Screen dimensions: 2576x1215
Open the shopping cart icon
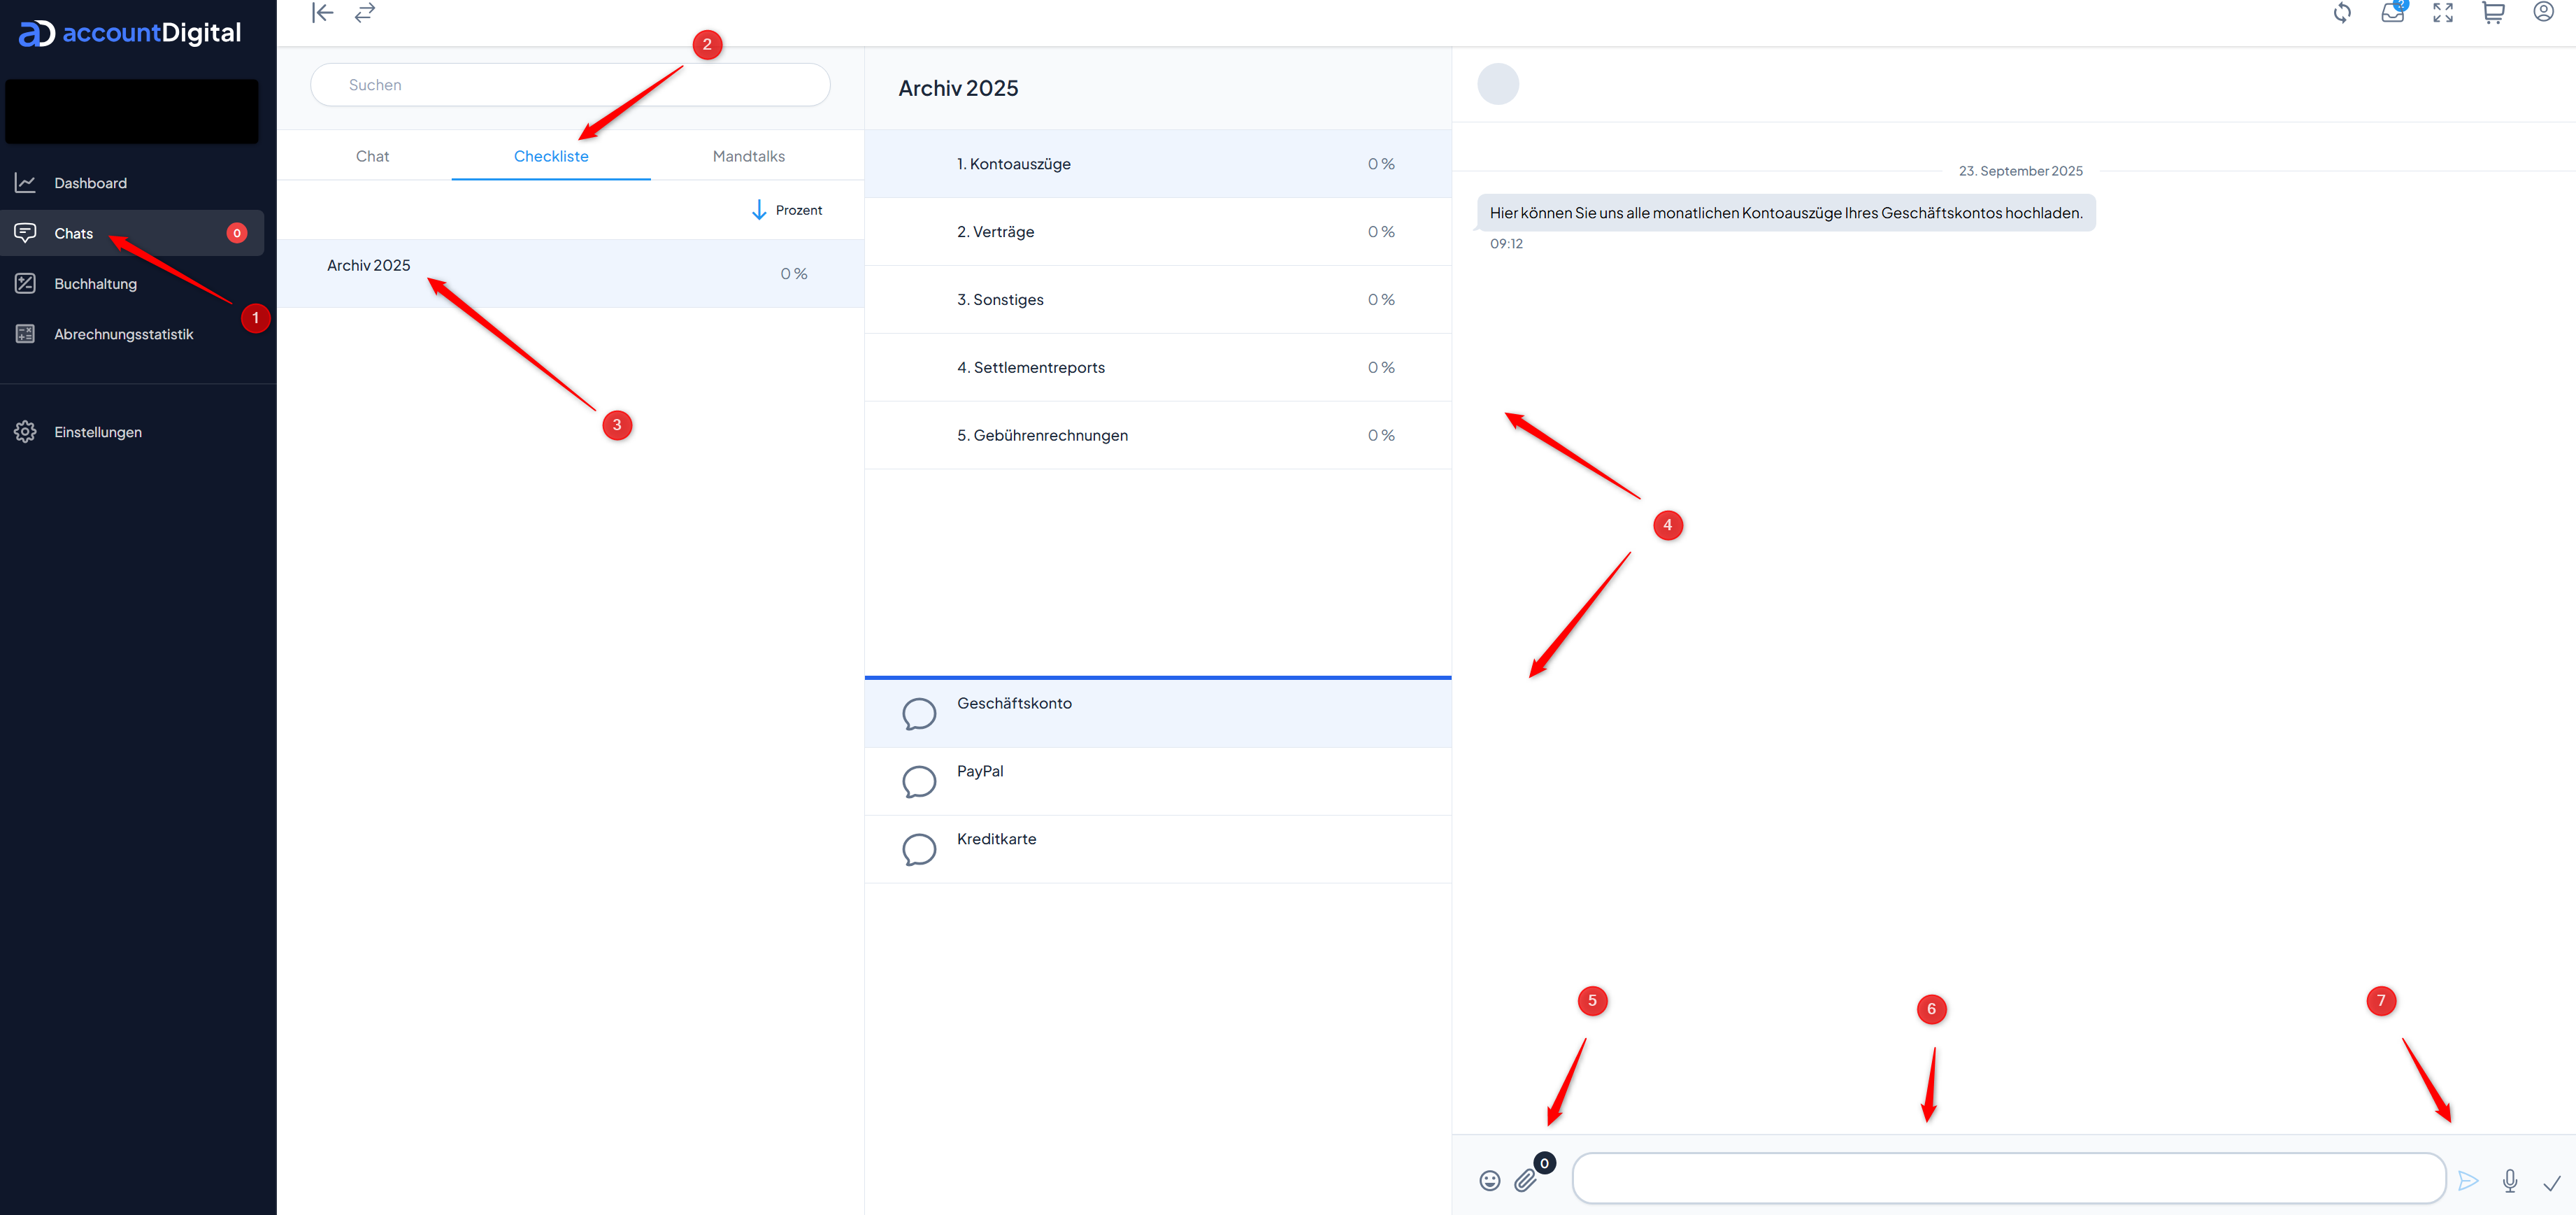pos(2493,13)
